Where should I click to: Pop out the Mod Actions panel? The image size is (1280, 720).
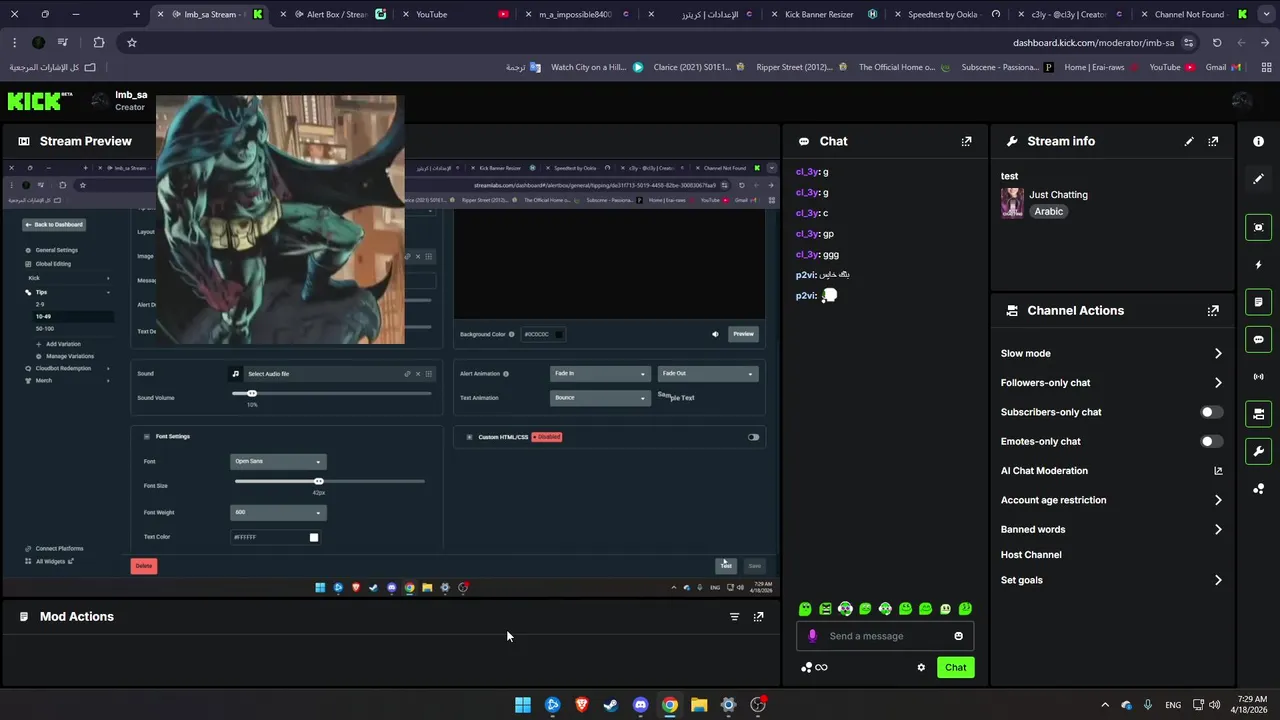tap(758, 617)
